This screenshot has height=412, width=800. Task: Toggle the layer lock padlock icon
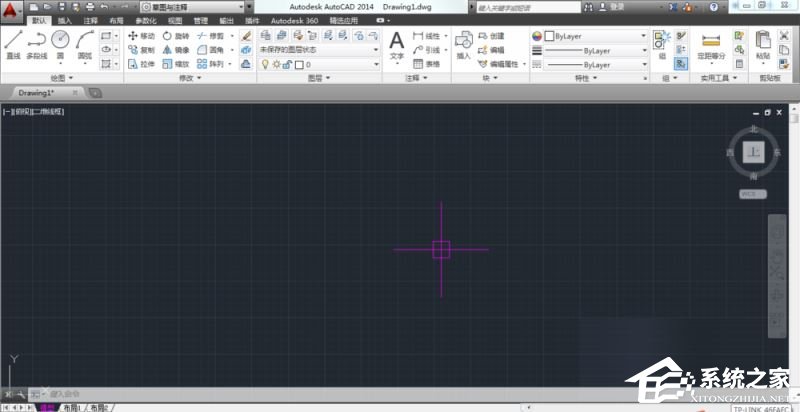point(287,64)
